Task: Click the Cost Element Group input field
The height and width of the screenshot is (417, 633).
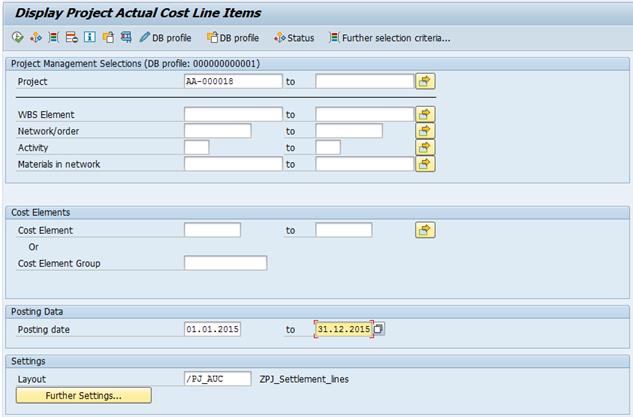Action: 225,263
